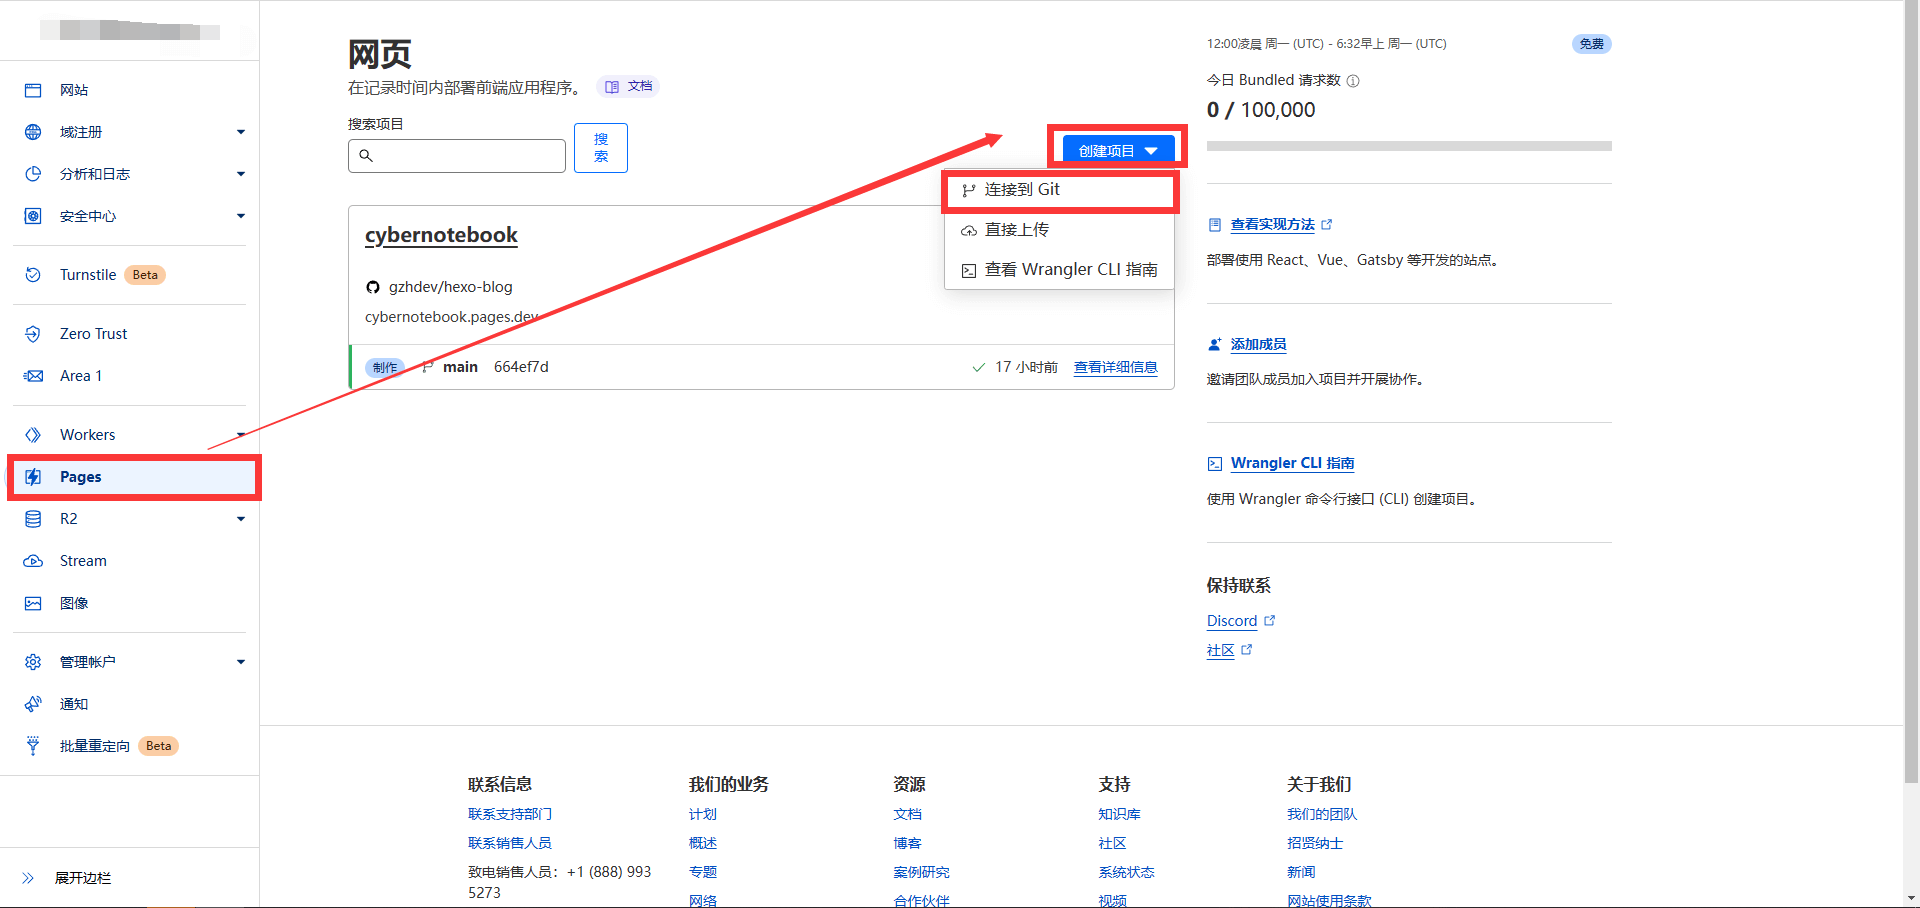This screenshot has width=1920, height=908.
Task: Click the gzhdev/hexo-blog repository text
Action: 451,287
